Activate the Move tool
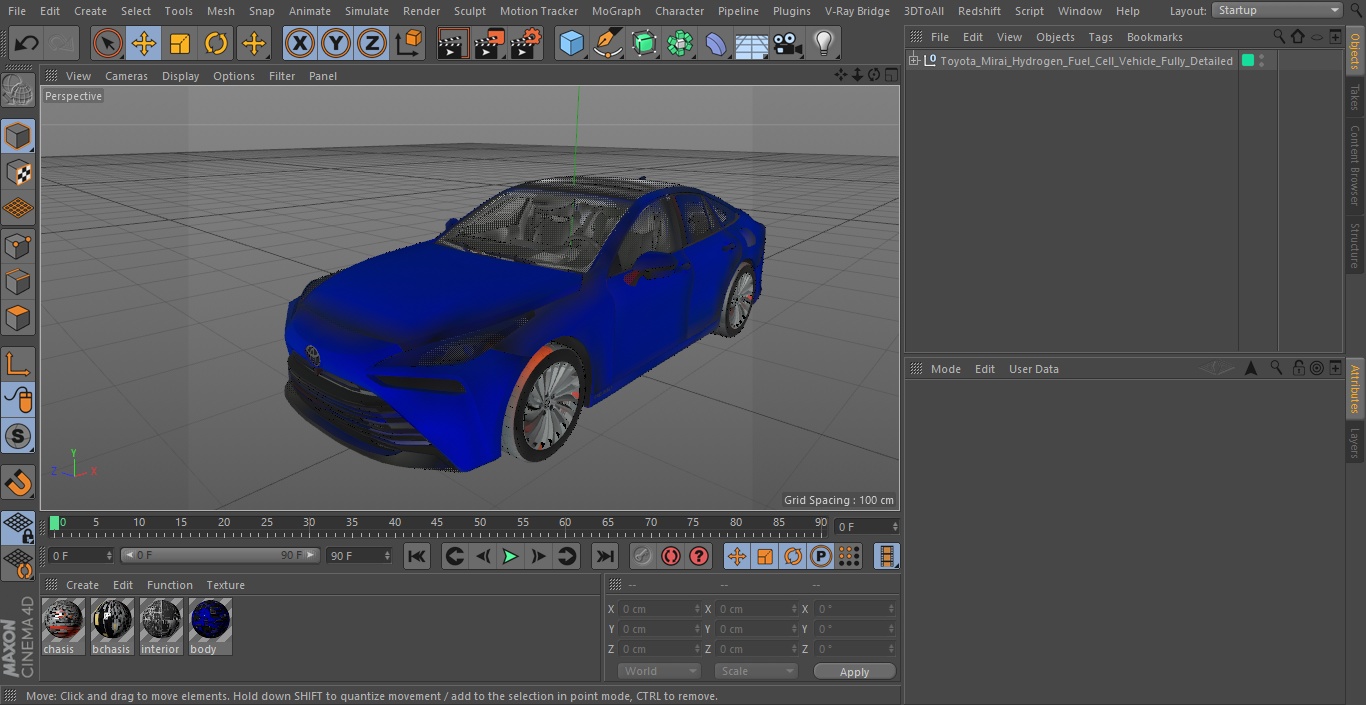 (144, 43)
